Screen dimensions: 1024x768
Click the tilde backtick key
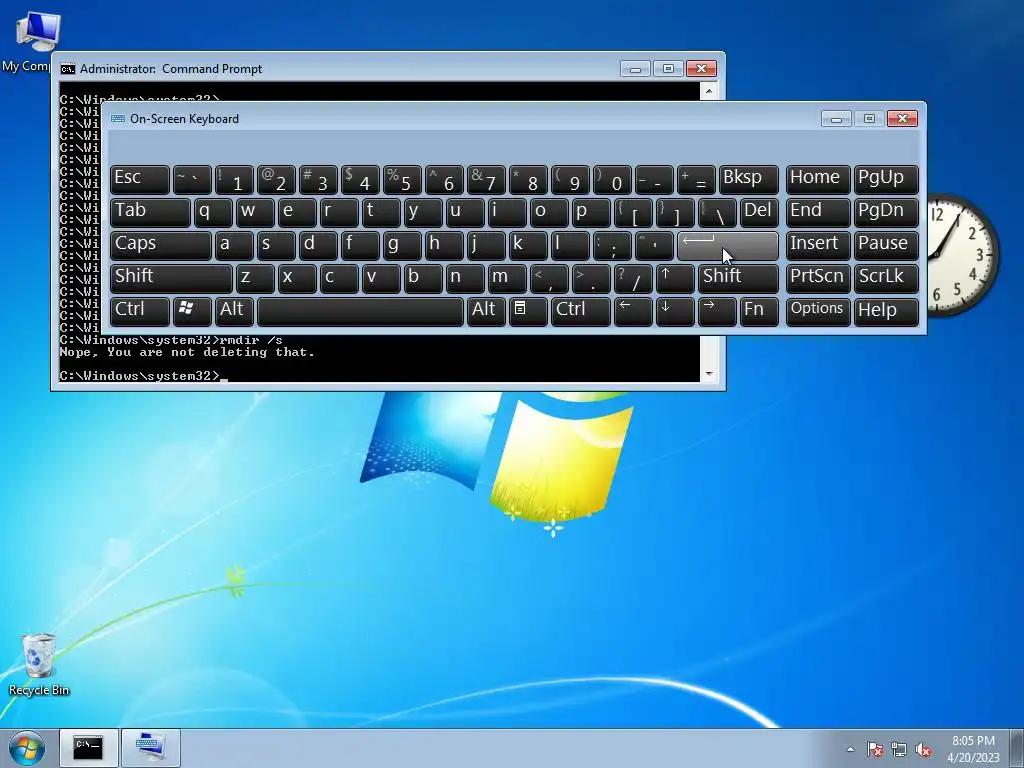(191, 180)
